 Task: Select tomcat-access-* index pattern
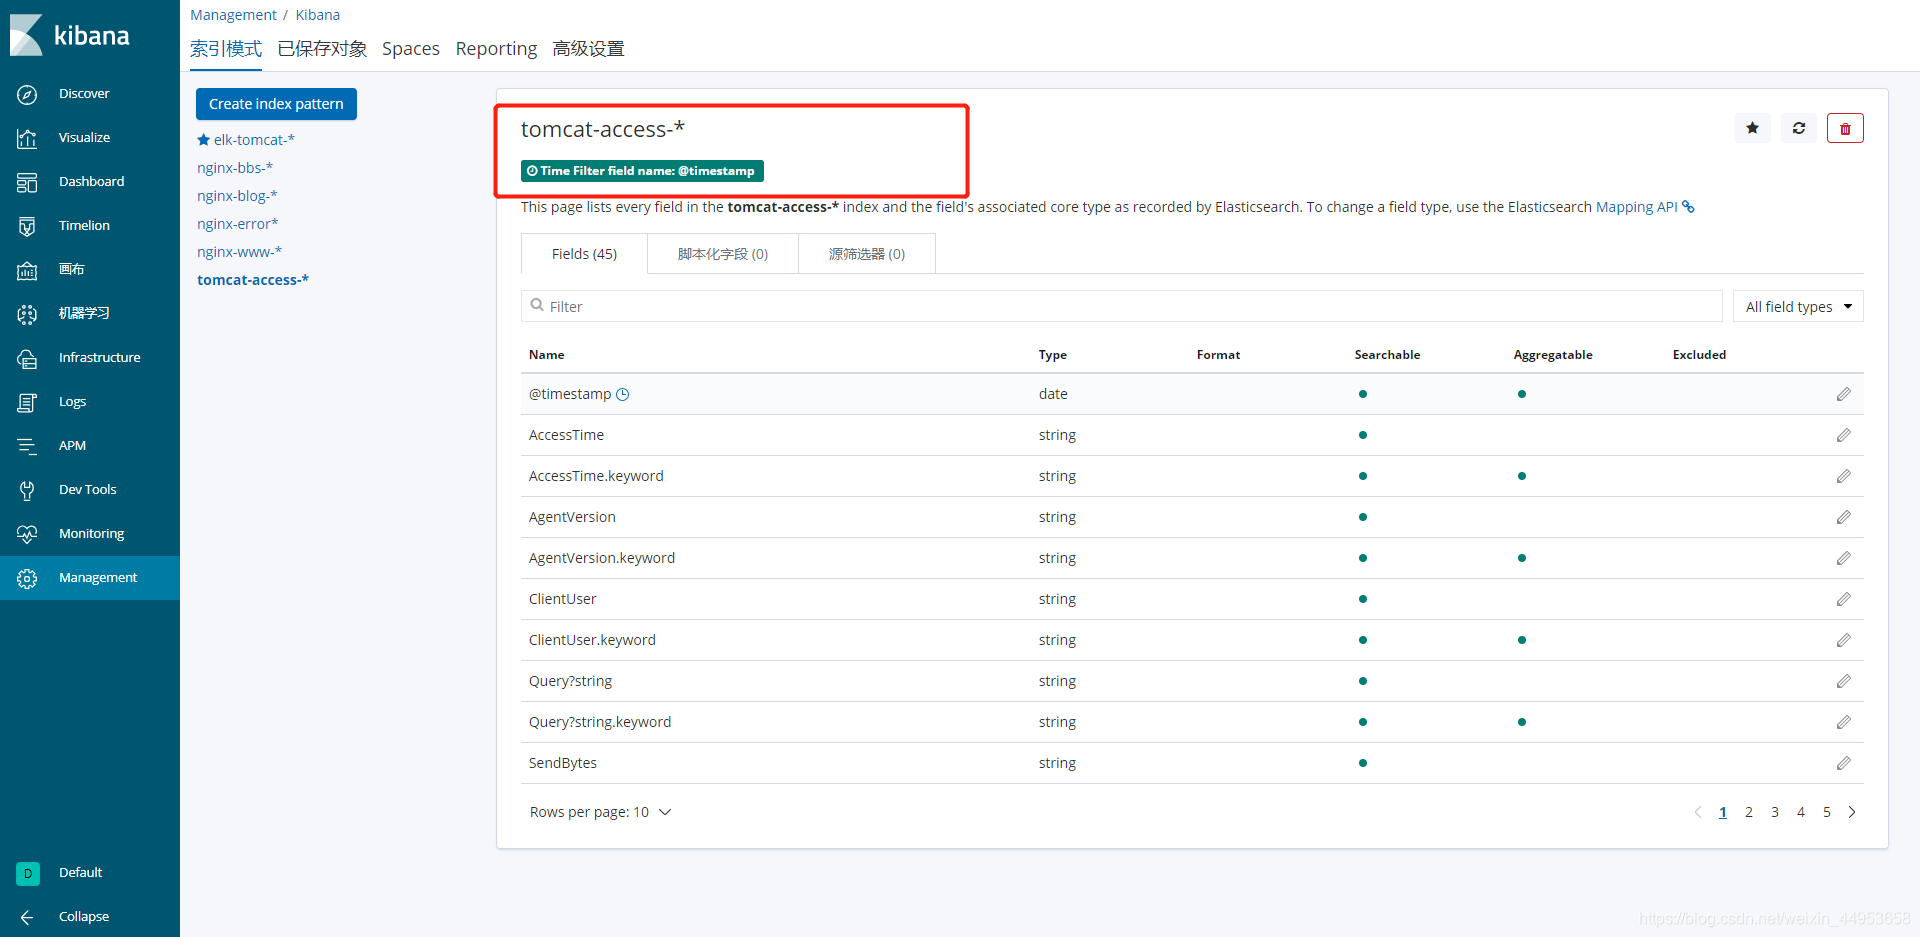click(x=253, y=280)
